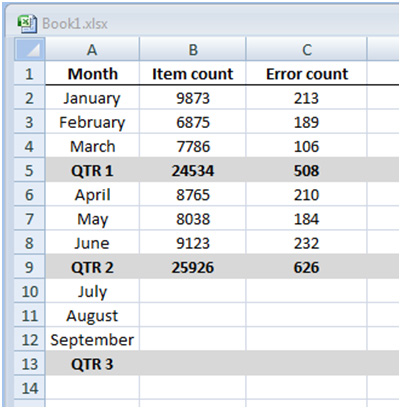Select column B header

[193, 49]
